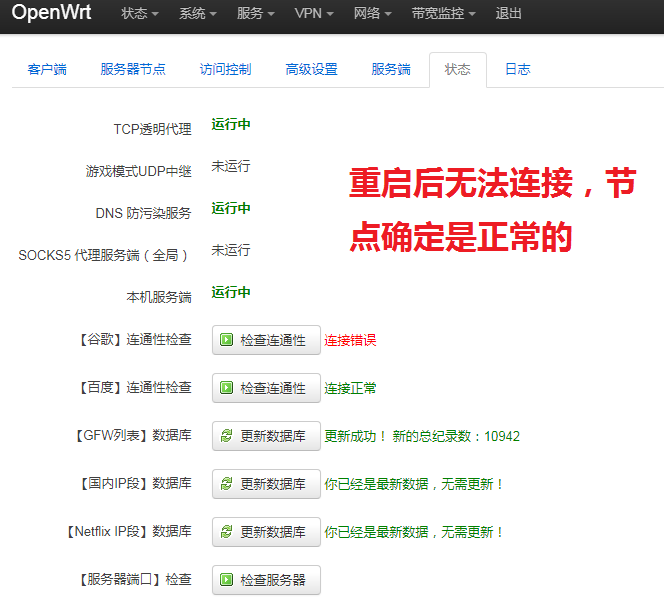Open the 服务器节点 tab
Image resolution: width=664 pixels, height=604 pixels.
[133, 69]
